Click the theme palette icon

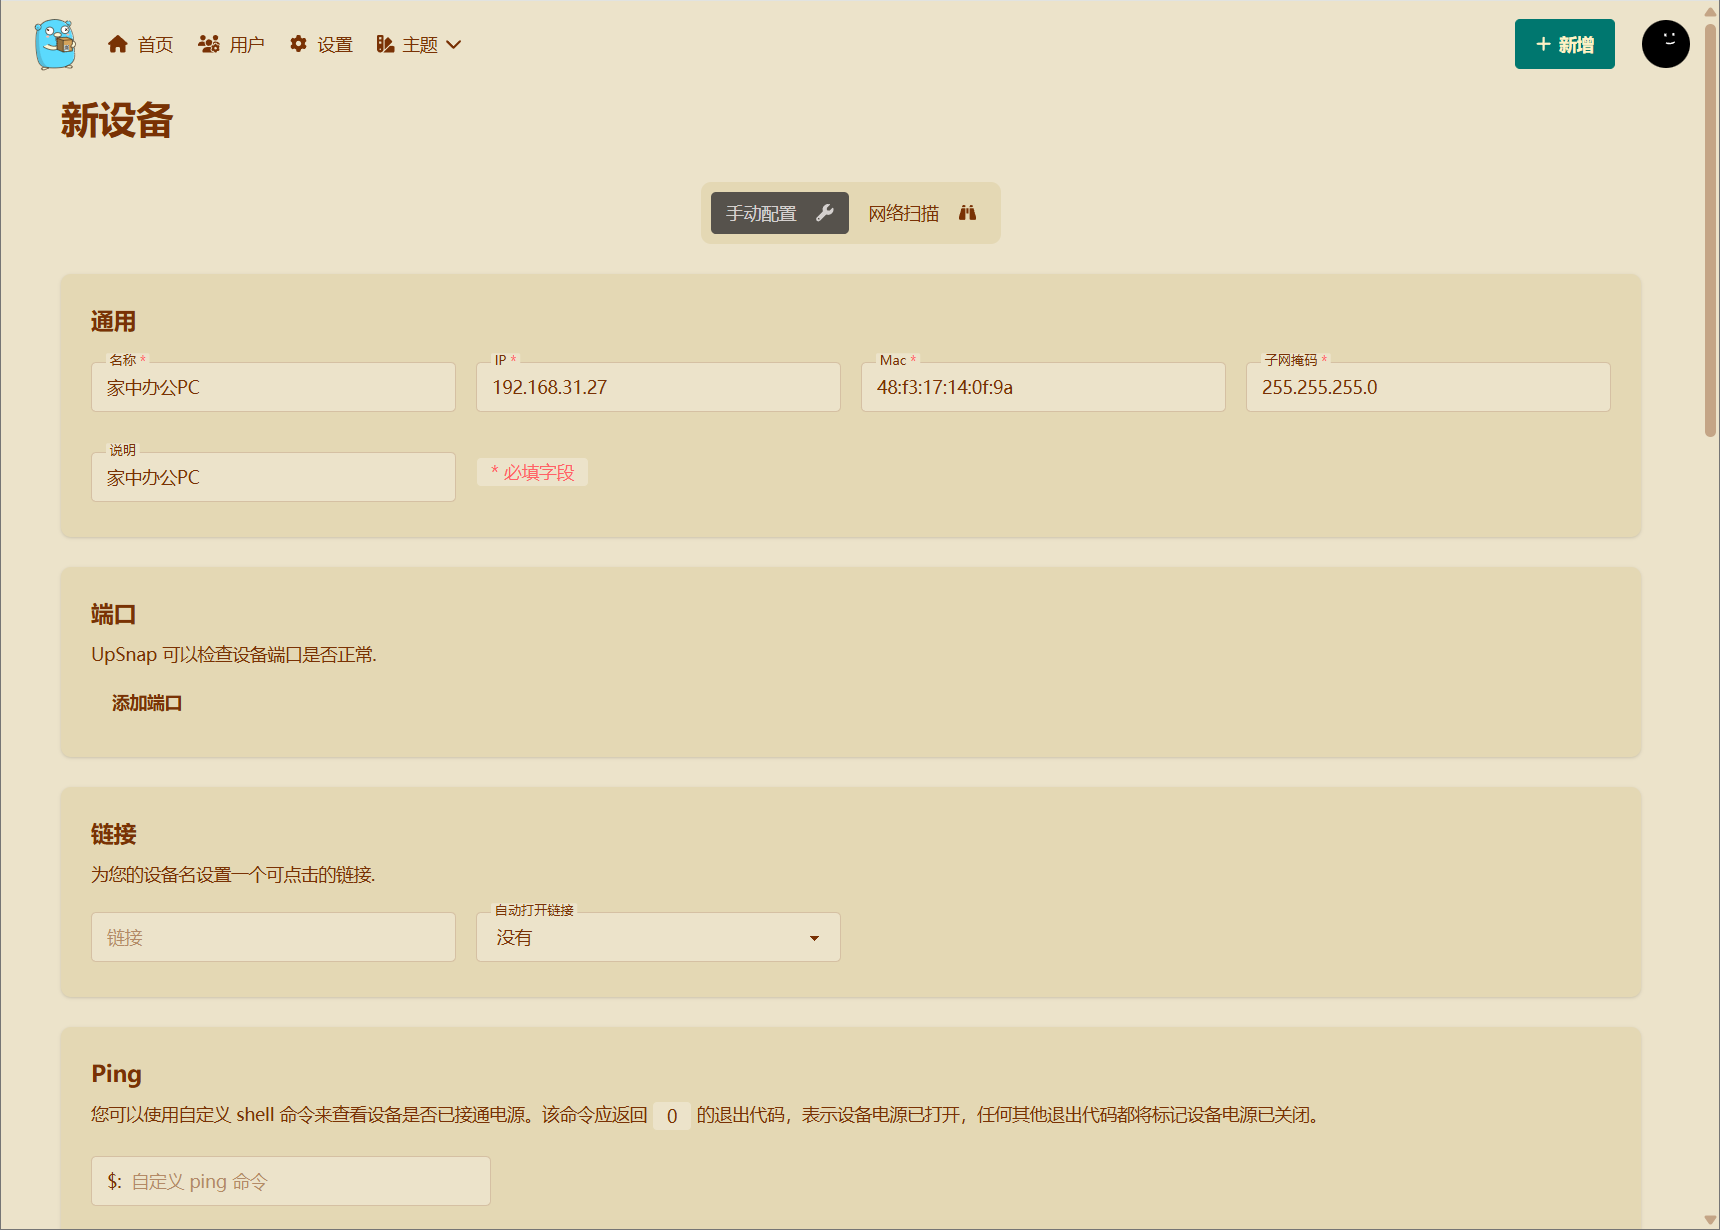[x=385, y=44]
